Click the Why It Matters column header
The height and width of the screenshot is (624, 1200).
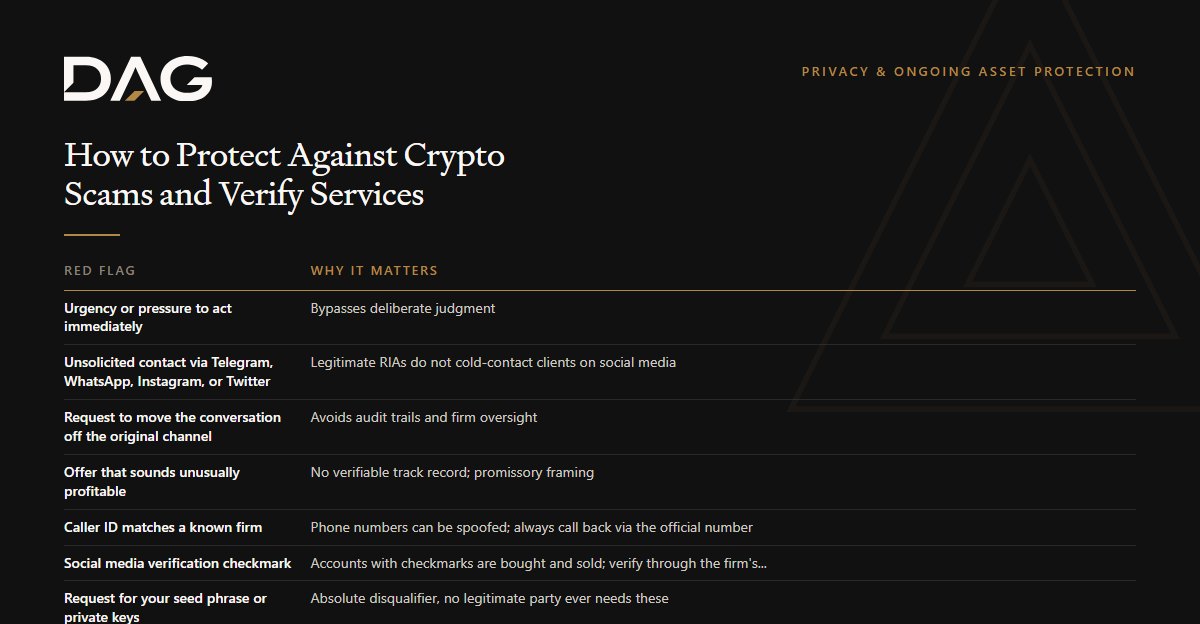point(374,271)
